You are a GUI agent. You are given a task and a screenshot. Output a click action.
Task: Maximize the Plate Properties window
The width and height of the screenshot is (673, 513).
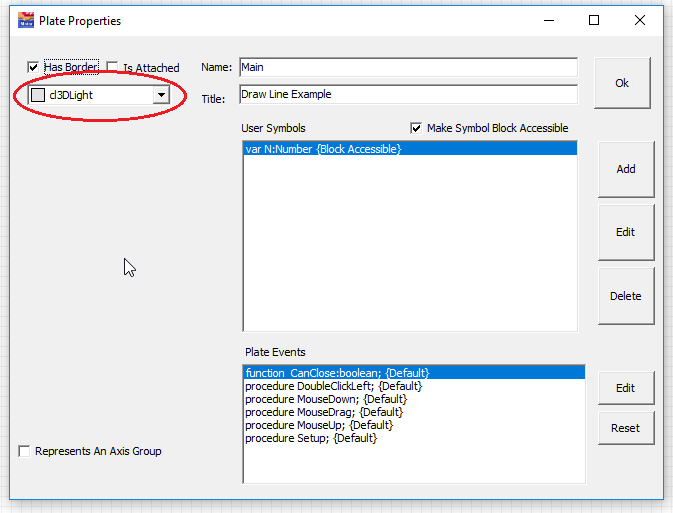[594, 20]
